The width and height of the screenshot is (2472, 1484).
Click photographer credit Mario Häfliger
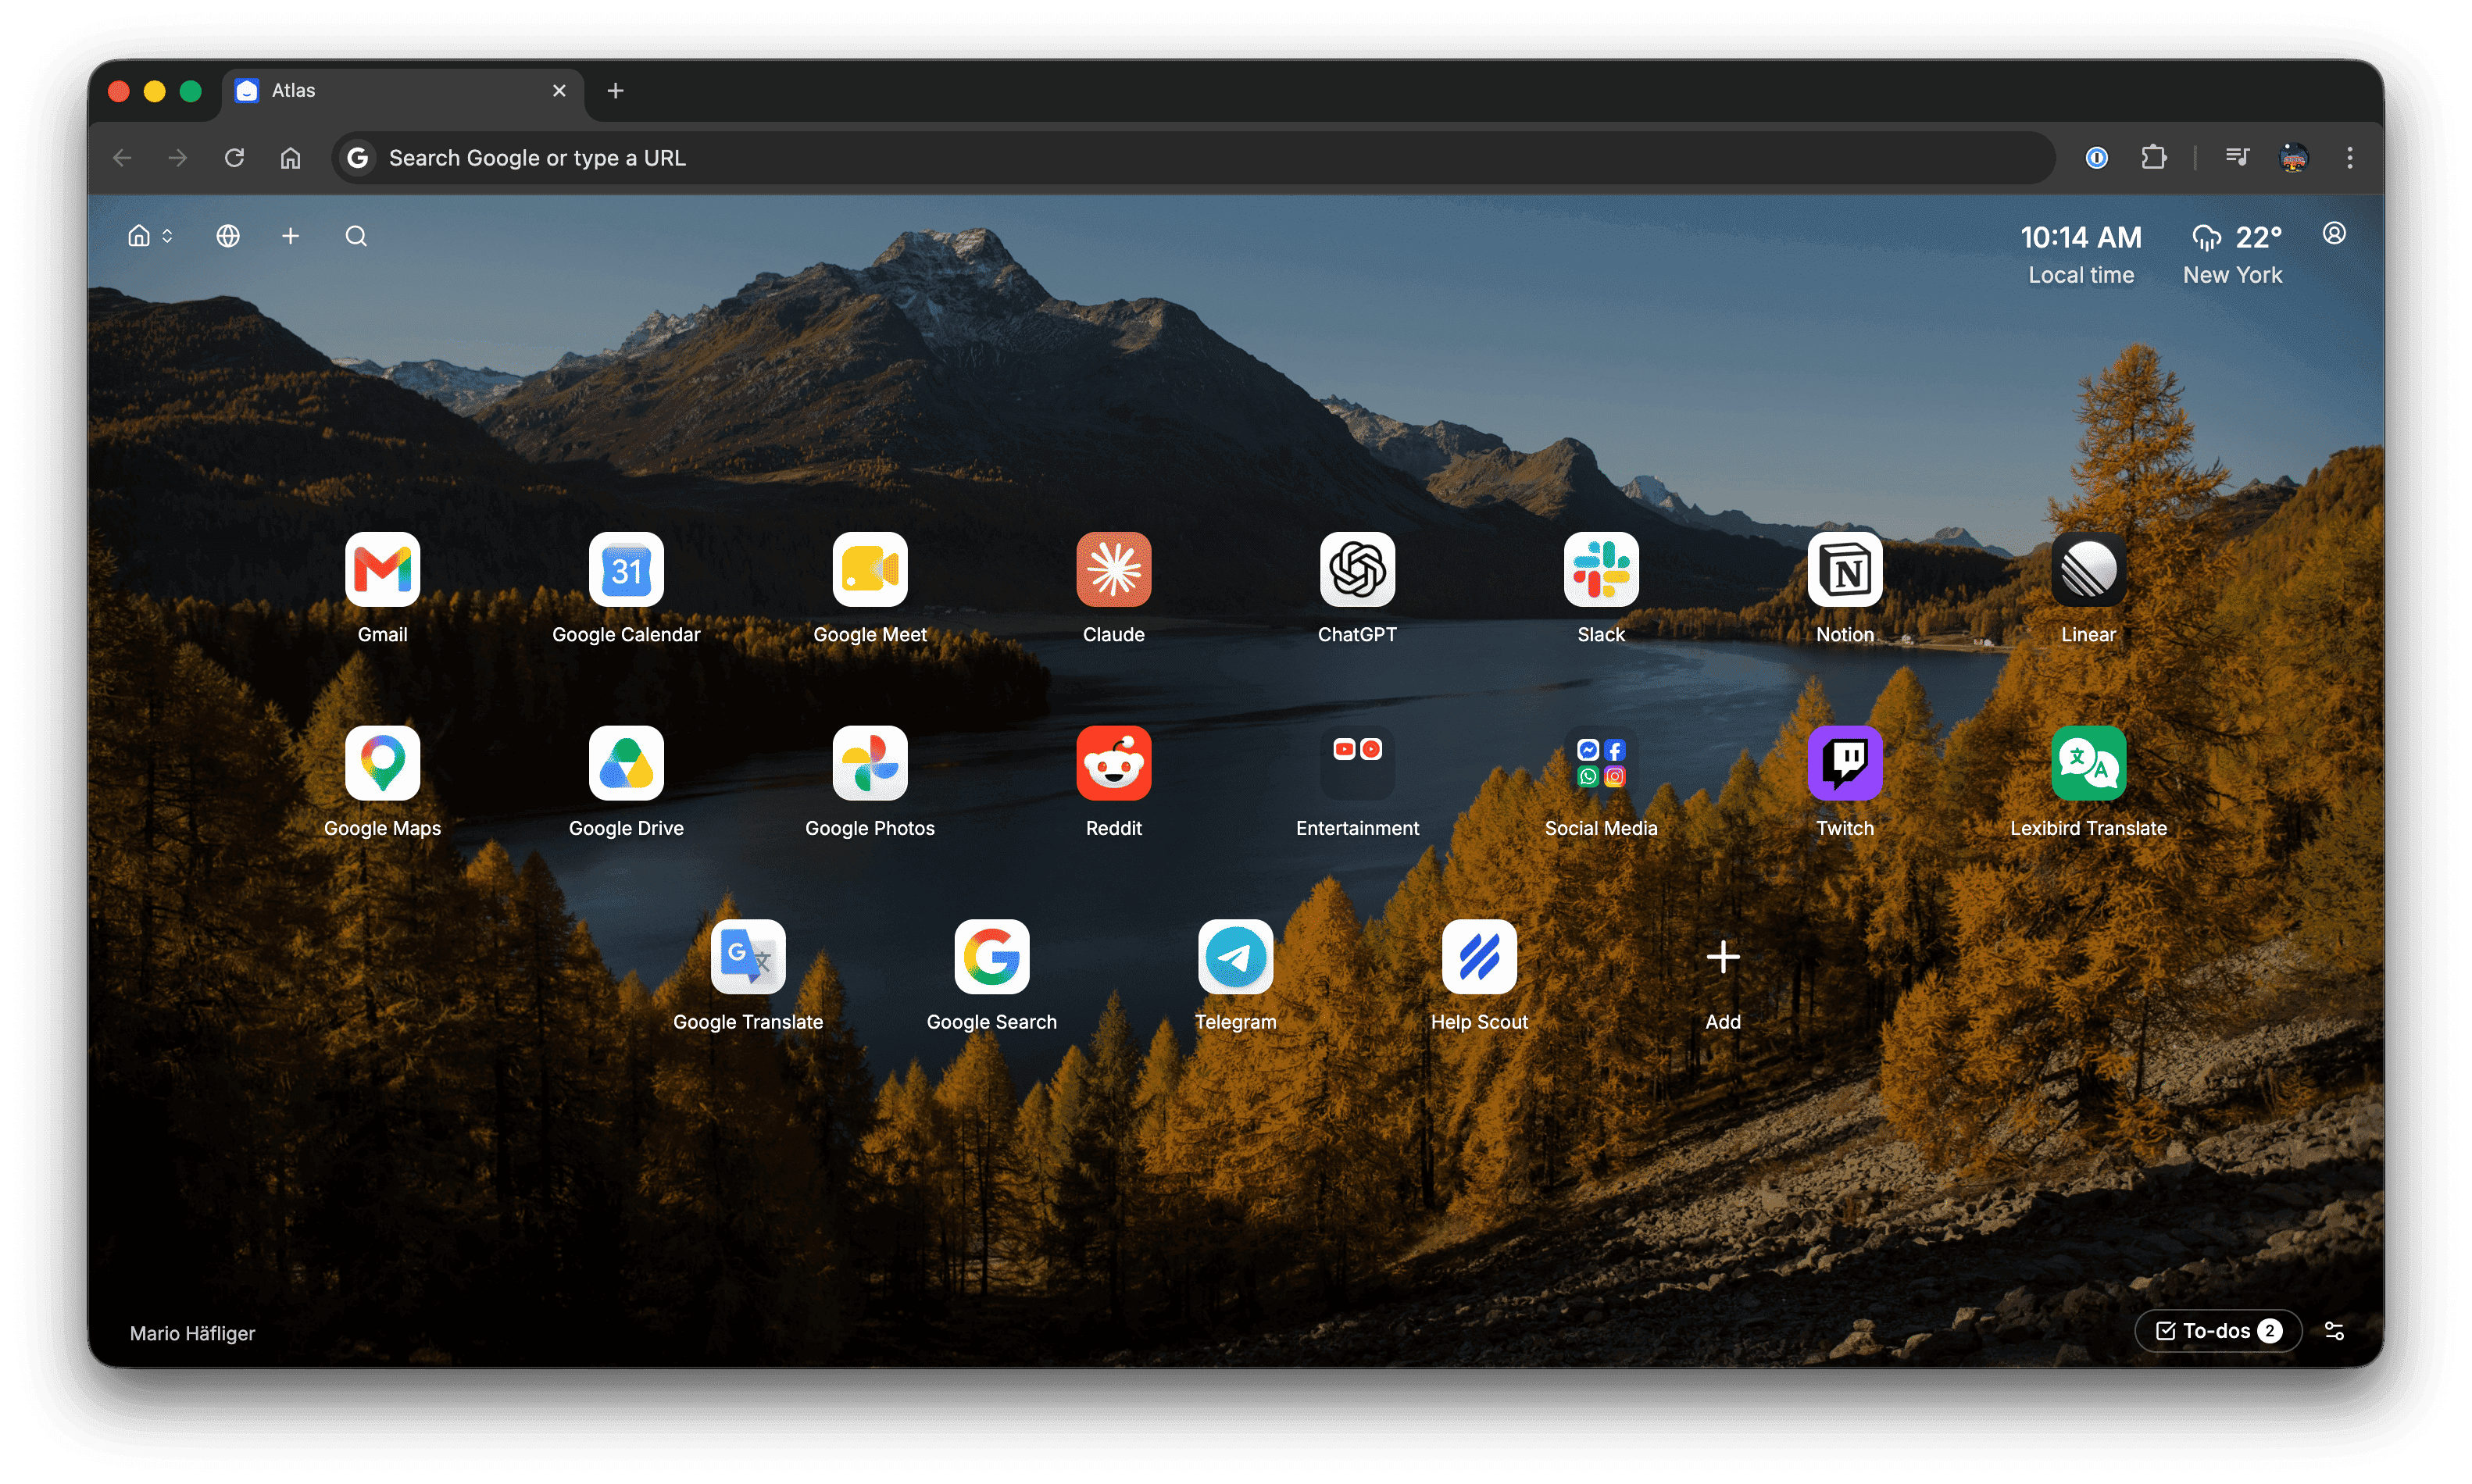(192, 1333)
